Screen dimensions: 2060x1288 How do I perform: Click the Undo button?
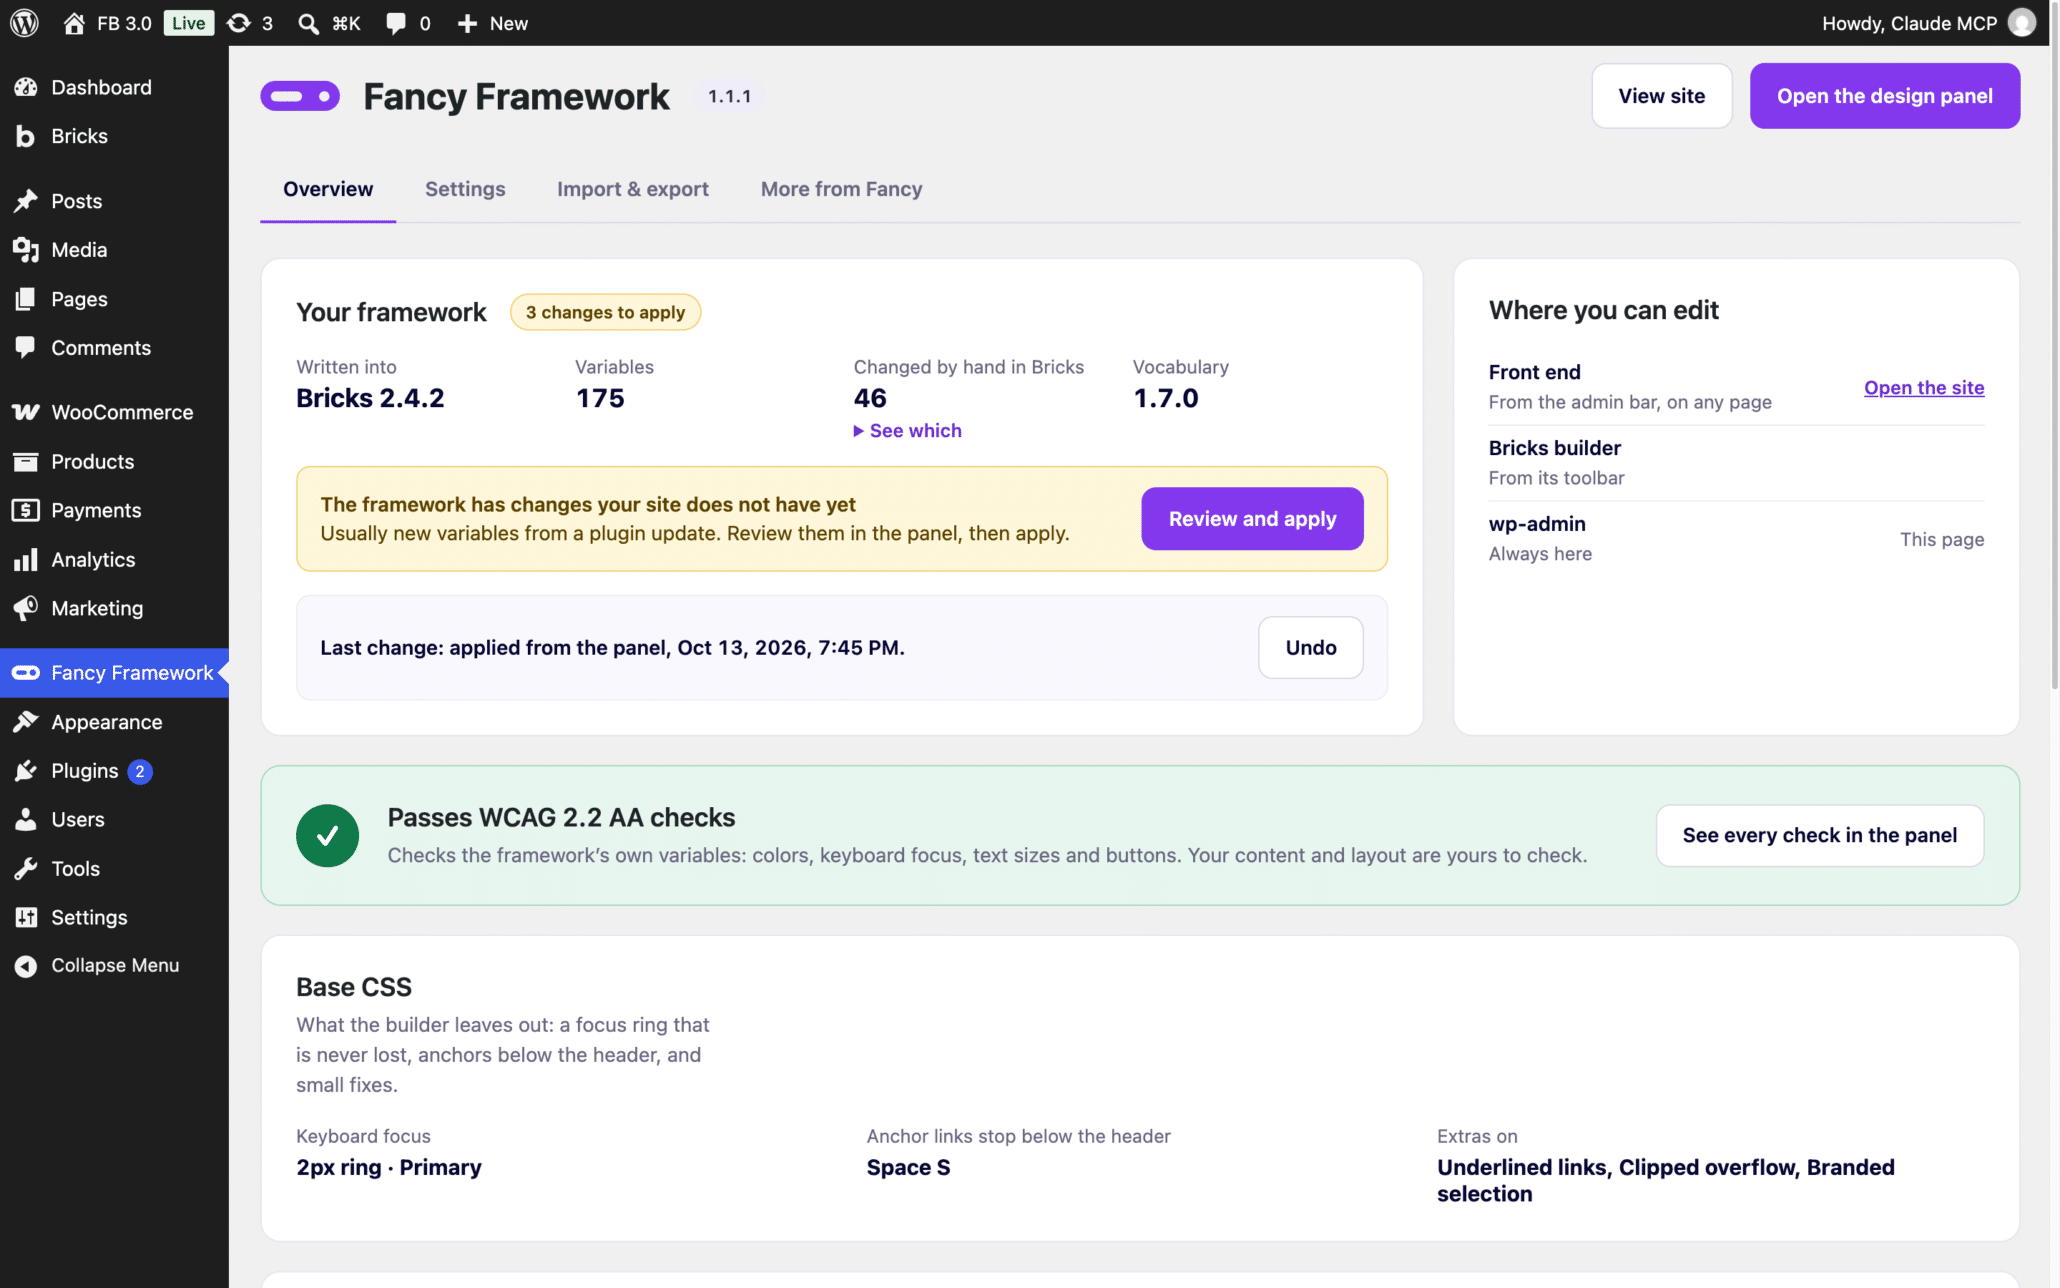(1311, 648)
